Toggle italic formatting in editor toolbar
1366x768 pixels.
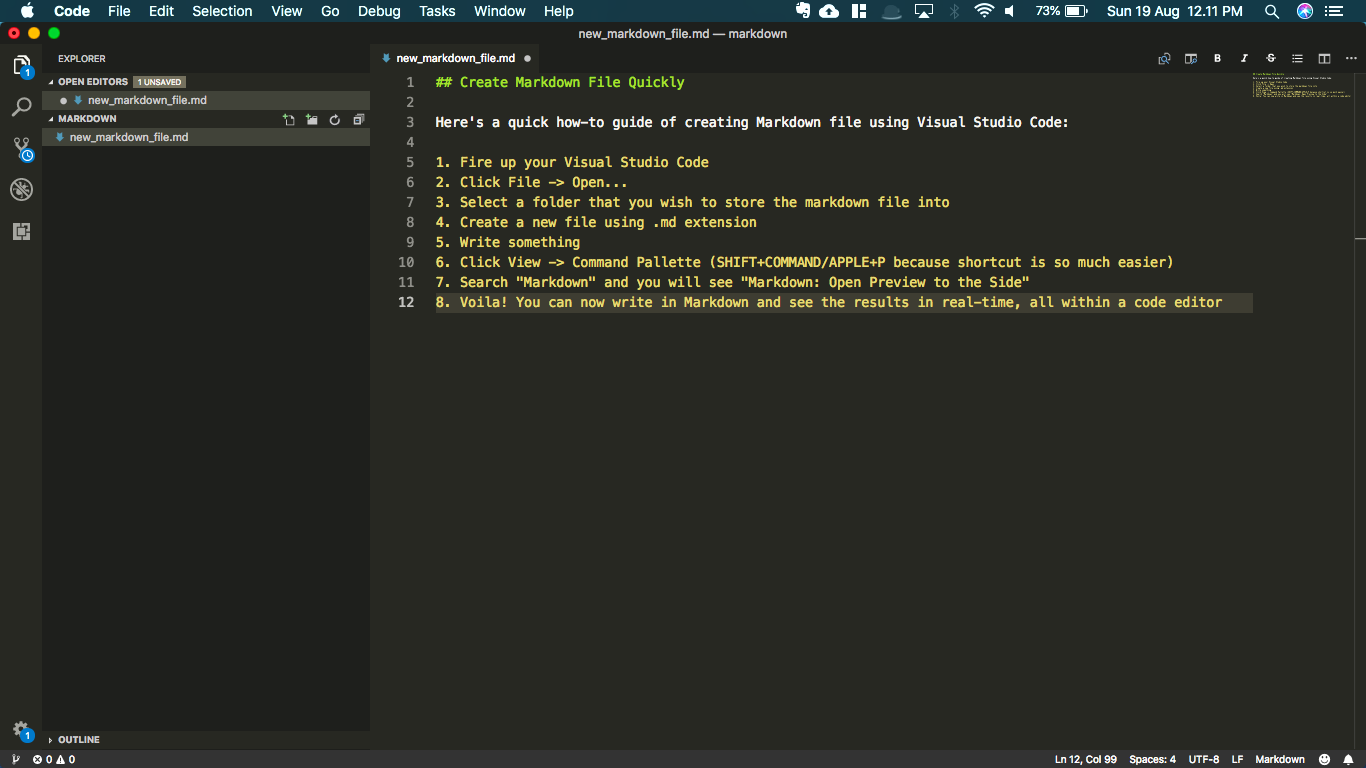1244,59
